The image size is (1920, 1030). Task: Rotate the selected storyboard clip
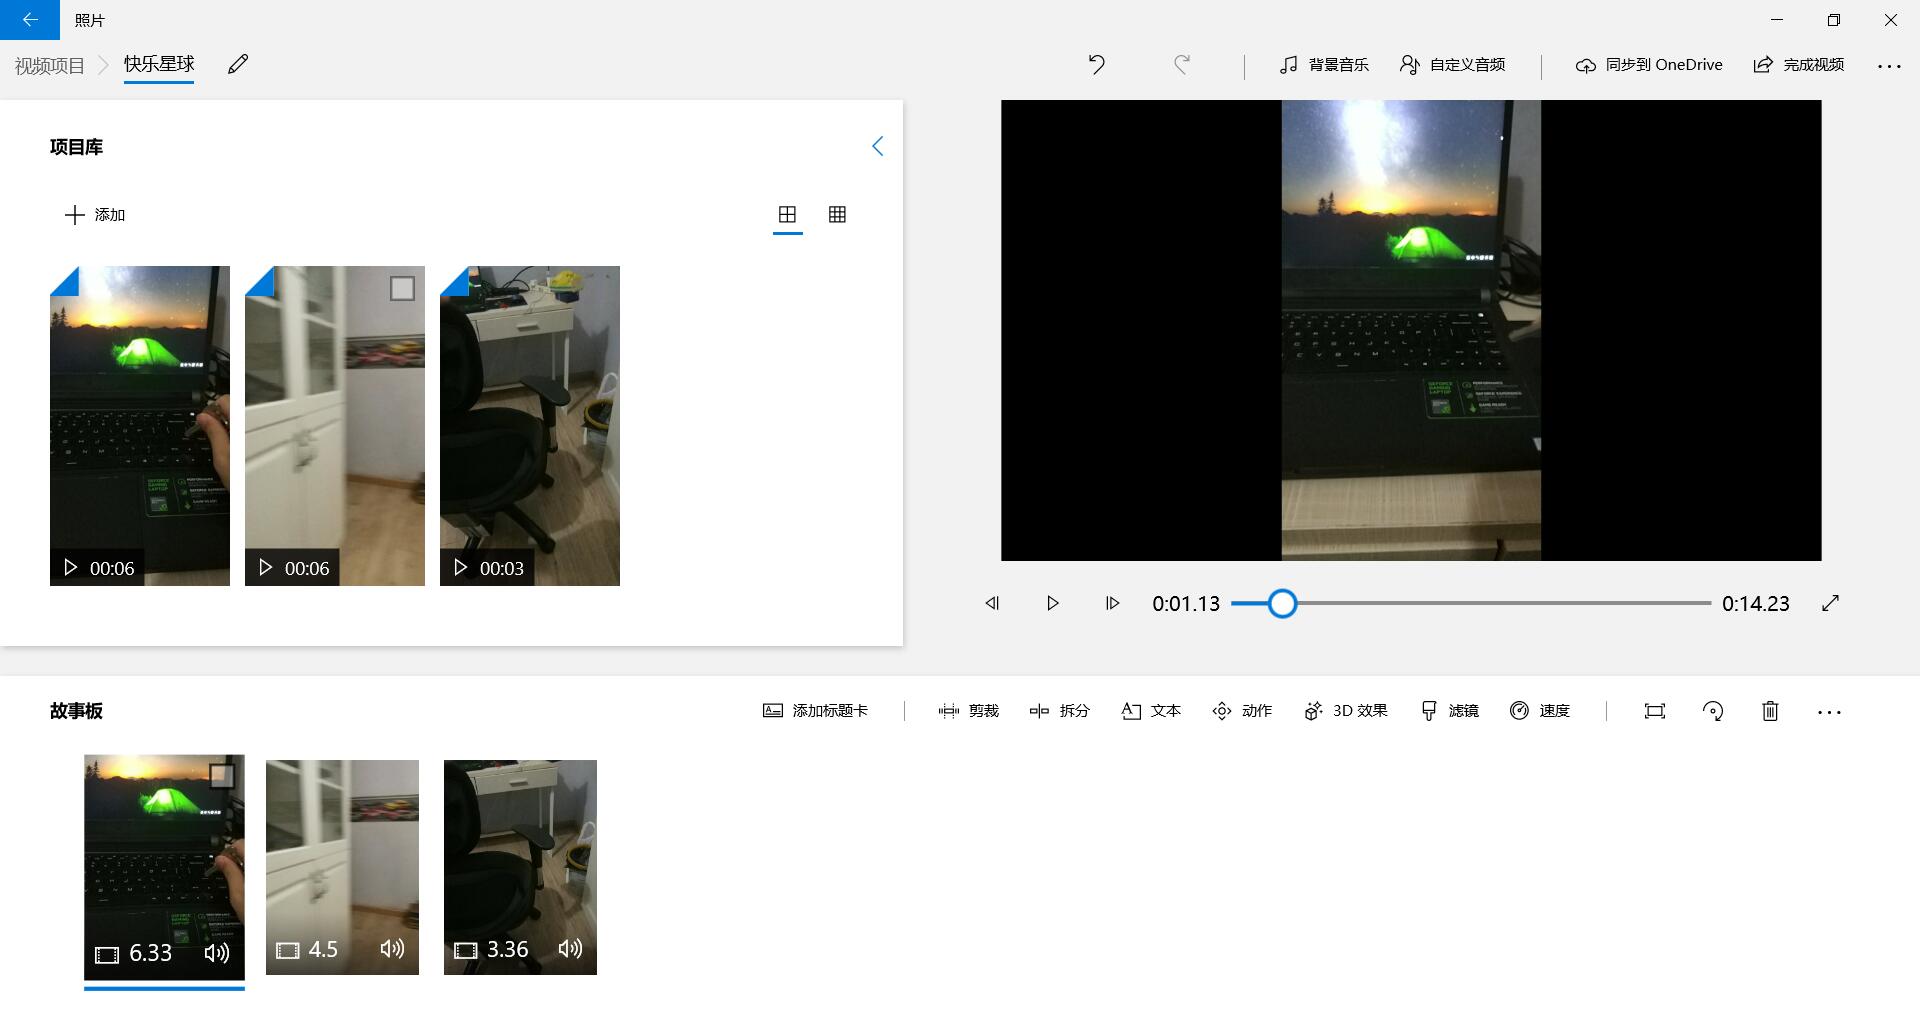1713,711
